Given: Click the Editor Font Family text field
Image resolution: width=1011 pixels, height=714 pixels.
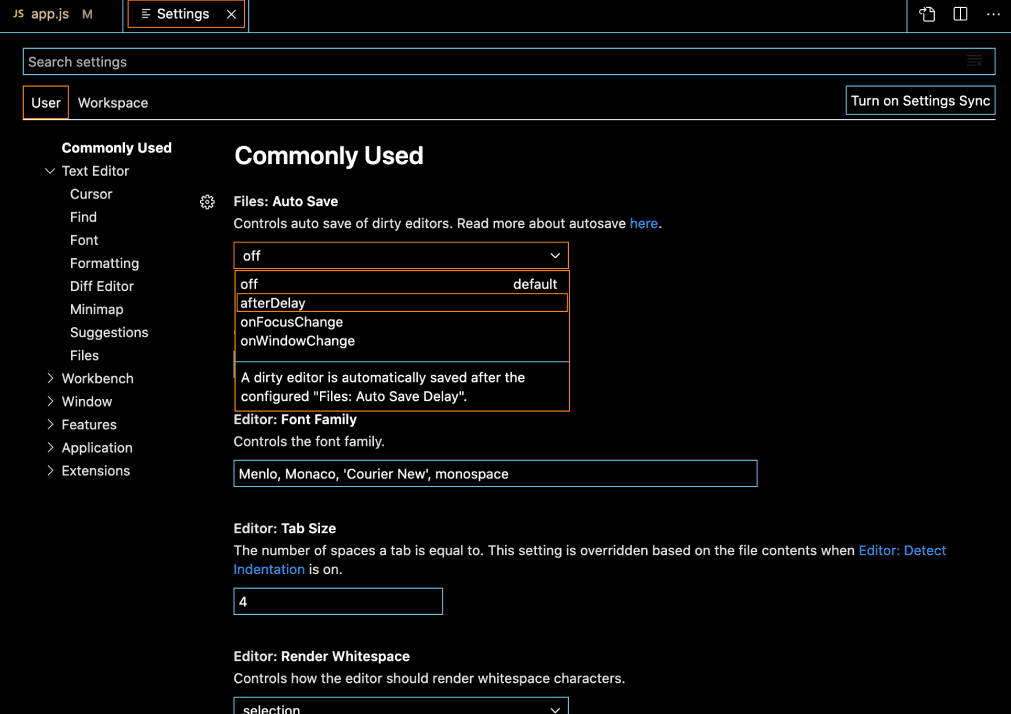Looking at the screenshot, I should 495,474.
